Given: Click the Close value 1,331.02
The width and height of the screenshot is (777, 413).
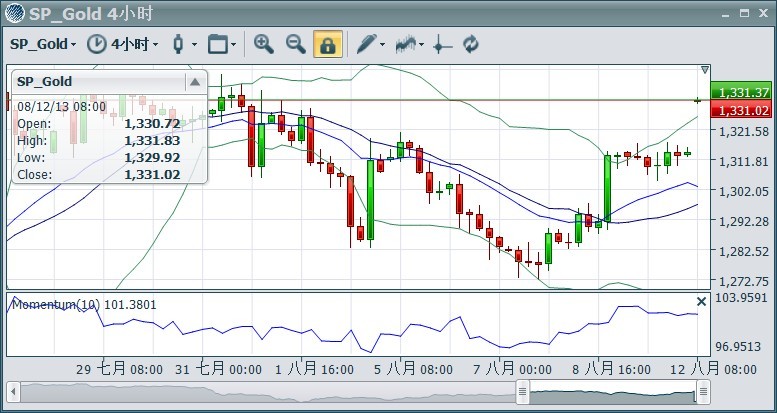Looking at the screenshot, I should point(152,175).
